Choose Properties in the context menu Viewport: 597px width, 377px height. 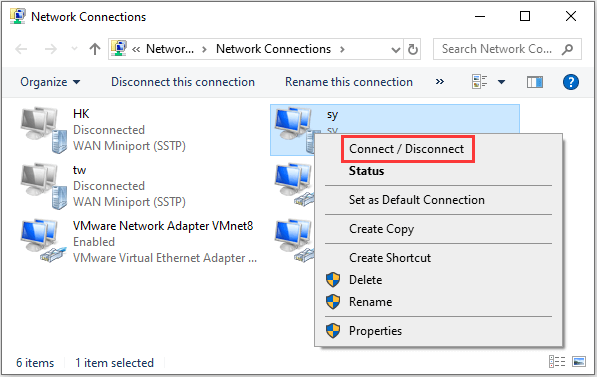375,331
